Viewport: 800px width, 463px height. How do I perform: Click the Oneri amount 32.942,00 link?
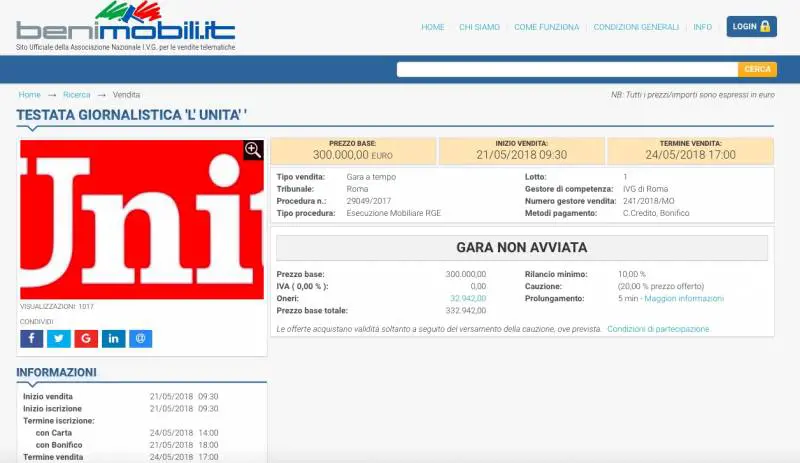468,299
